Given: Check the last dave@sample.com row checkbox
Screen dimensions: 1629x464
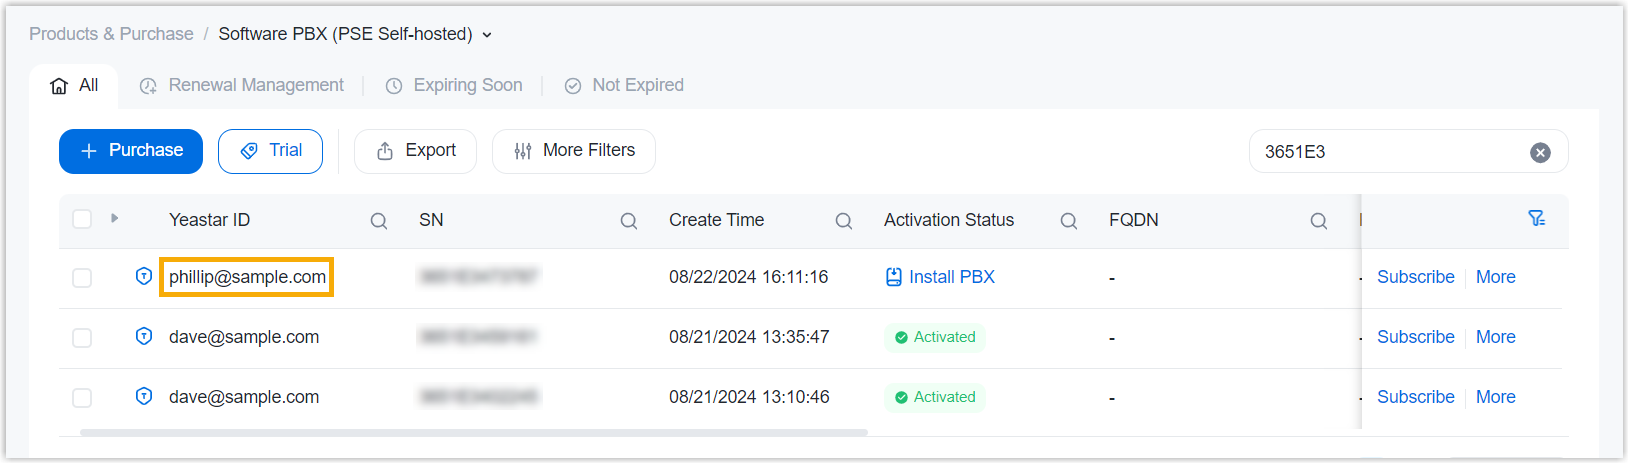Looking at the screenshot, I should [82, 398].
